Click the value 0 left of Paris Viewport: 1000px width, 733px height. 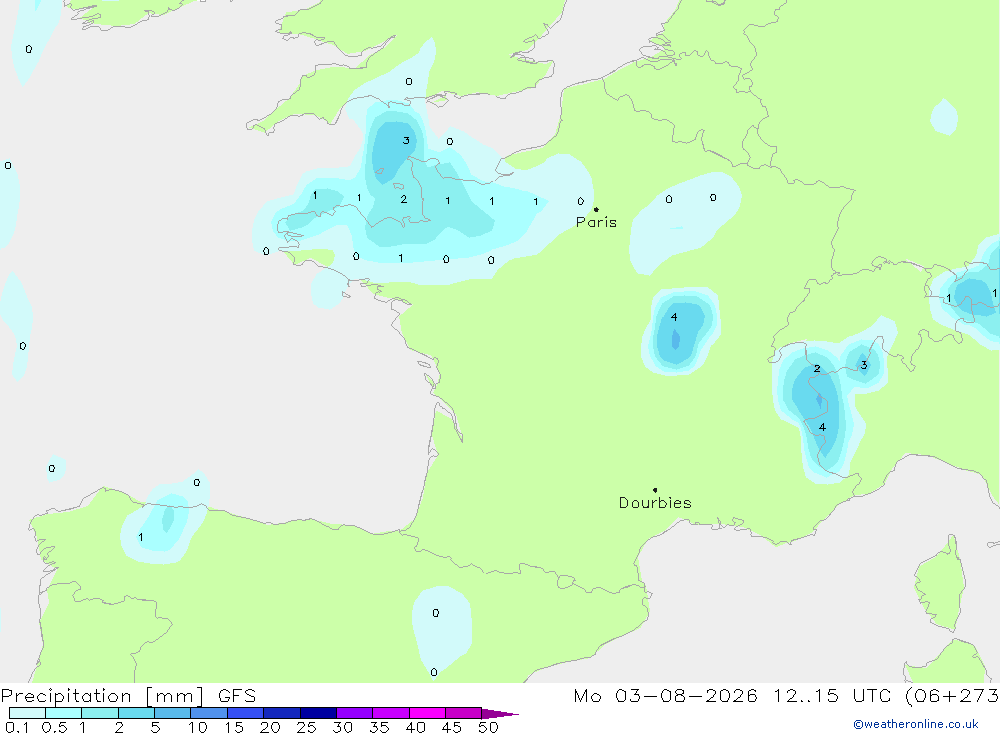(580, 201)
